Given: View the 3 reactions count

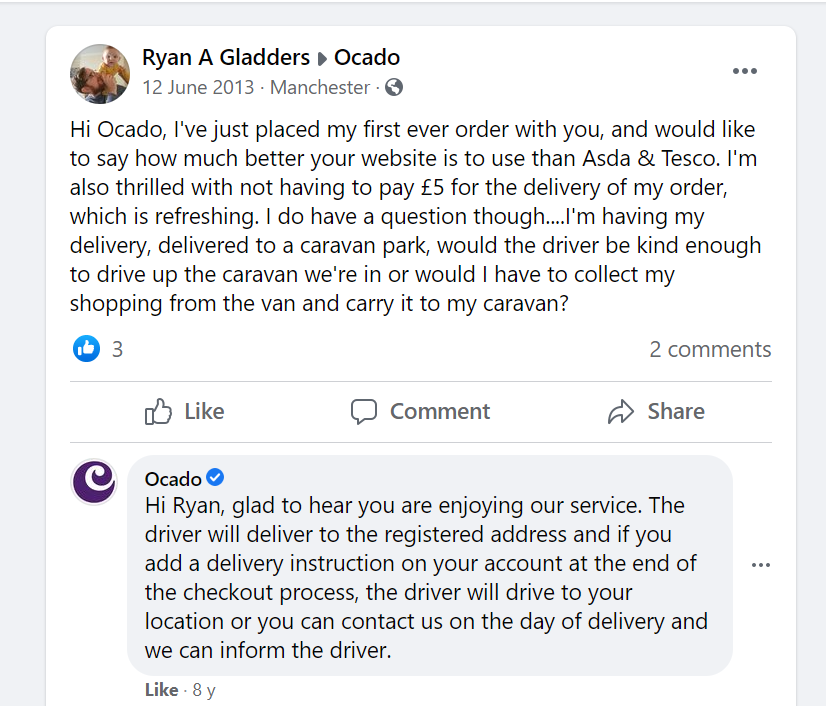Looking at the screenshot, I should coord(117,349).
